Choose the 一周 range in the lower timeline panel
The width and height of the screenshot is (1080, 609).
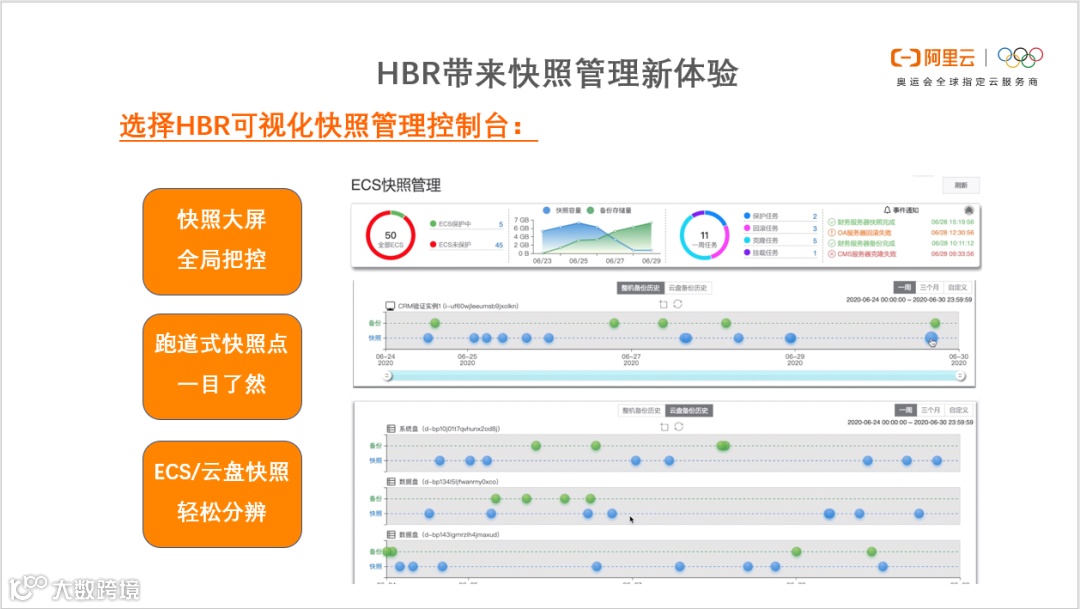pos(906,410)
